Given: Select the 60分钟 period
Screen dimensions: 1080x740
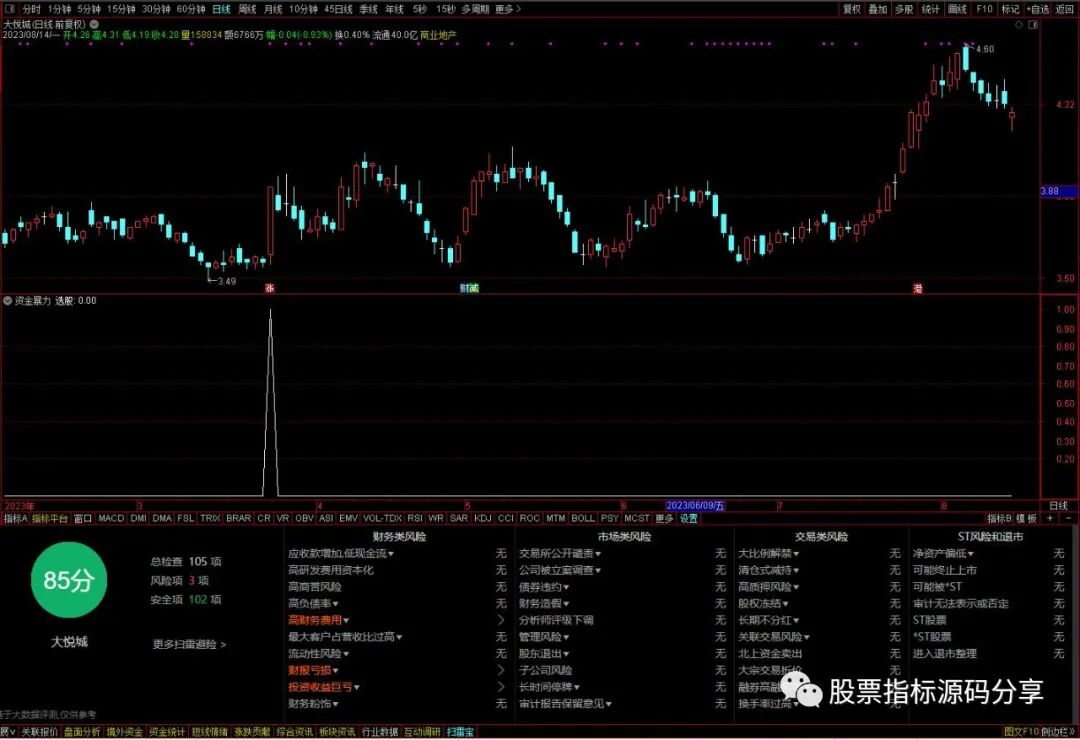Looking at the screenshot, I should tap(191, 9).
